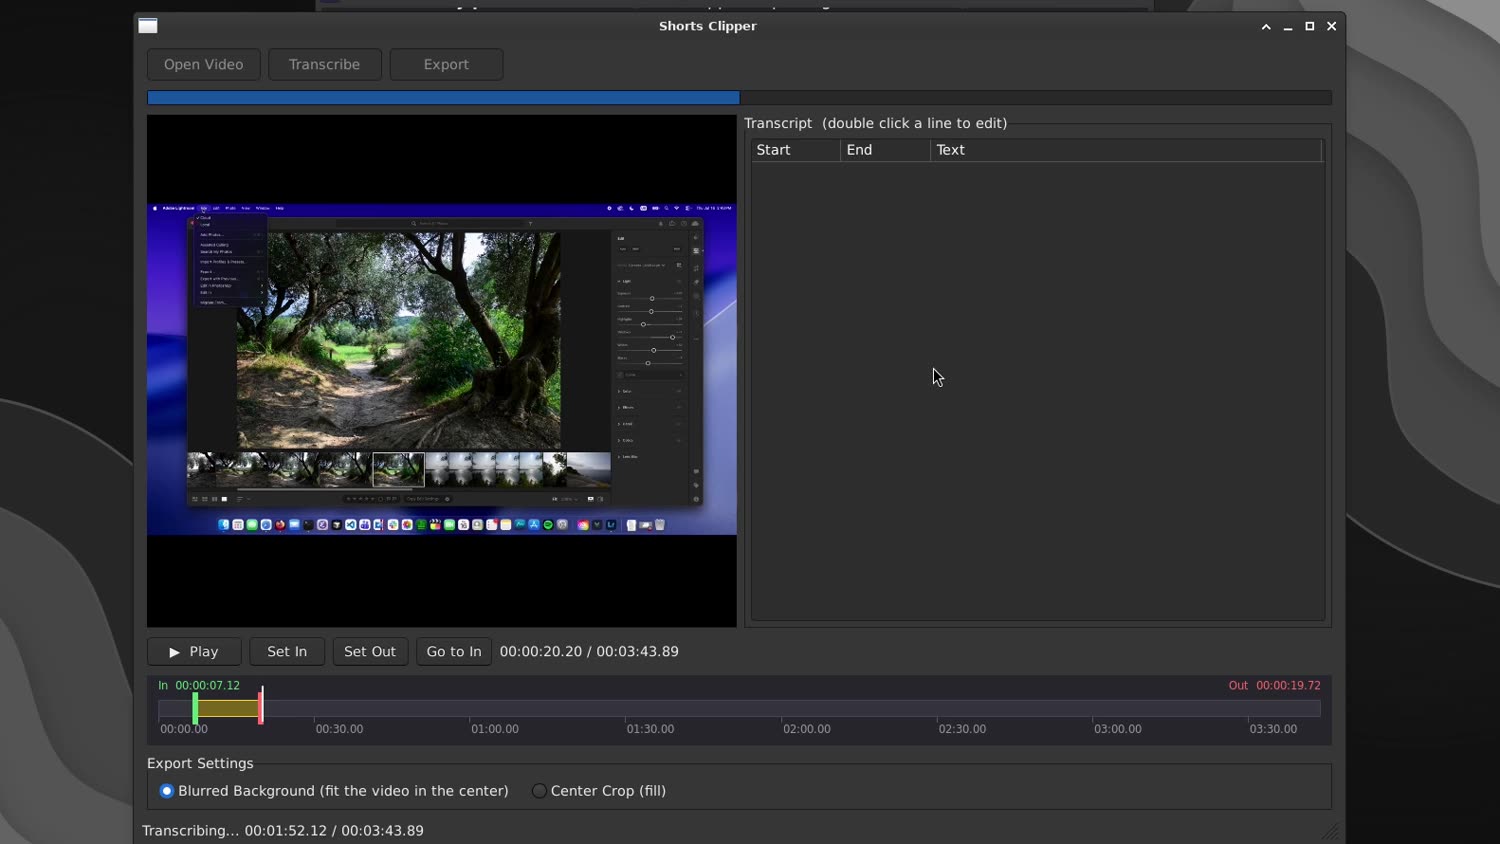
Task: Click the Transcribing status bar text
Action: pyautogui.click(x=283, y=831)
